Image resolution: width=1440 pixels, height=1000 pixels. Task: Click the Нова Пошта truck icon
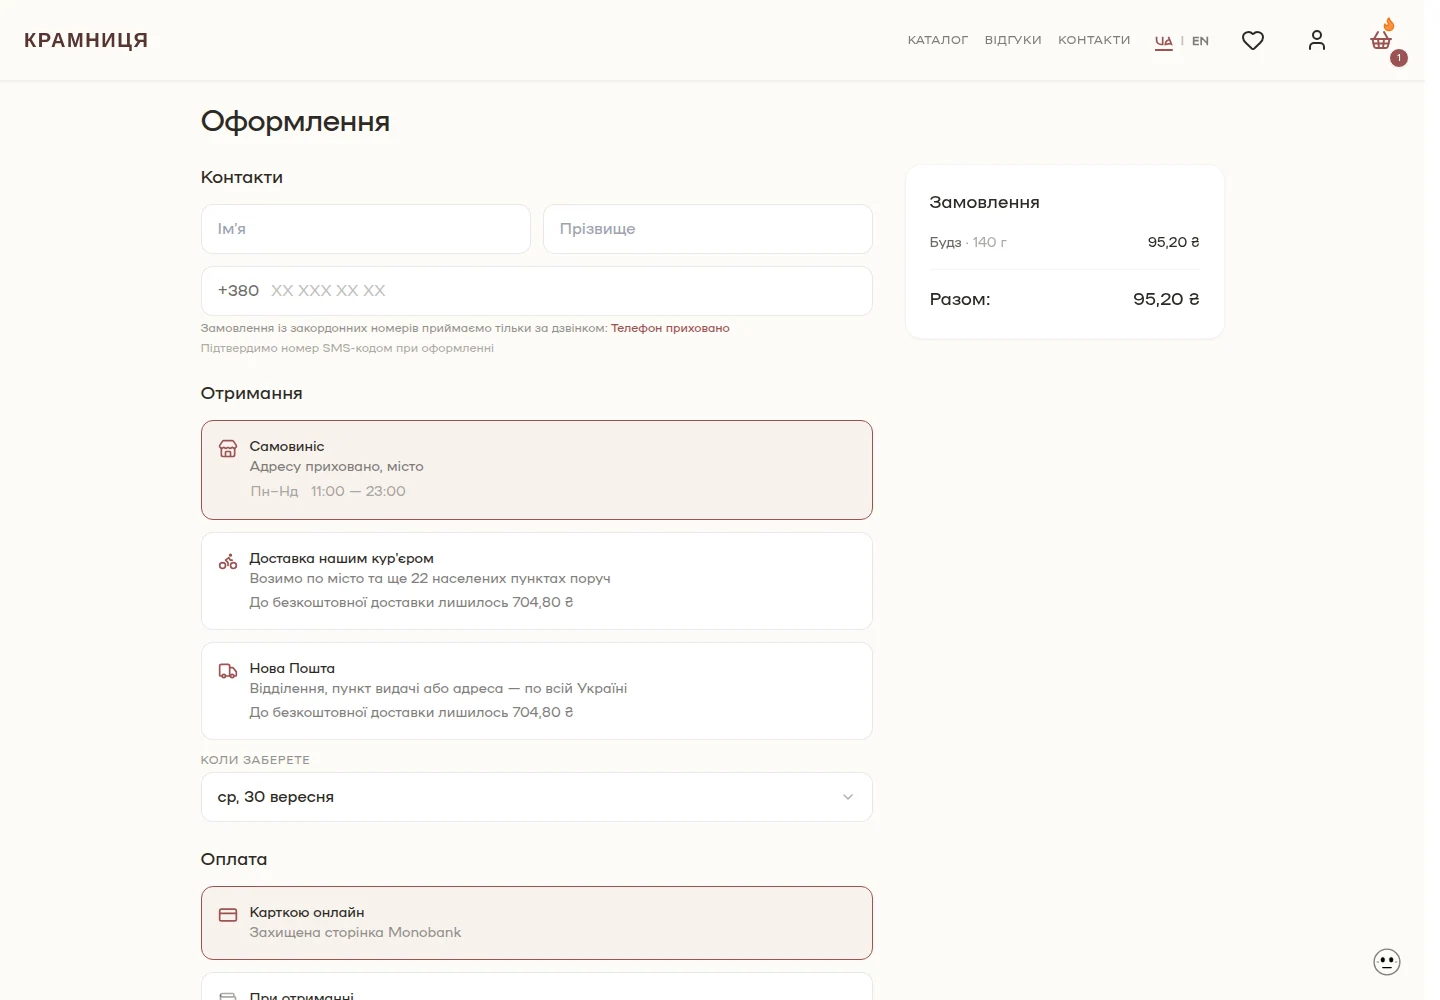click(228, 671)
